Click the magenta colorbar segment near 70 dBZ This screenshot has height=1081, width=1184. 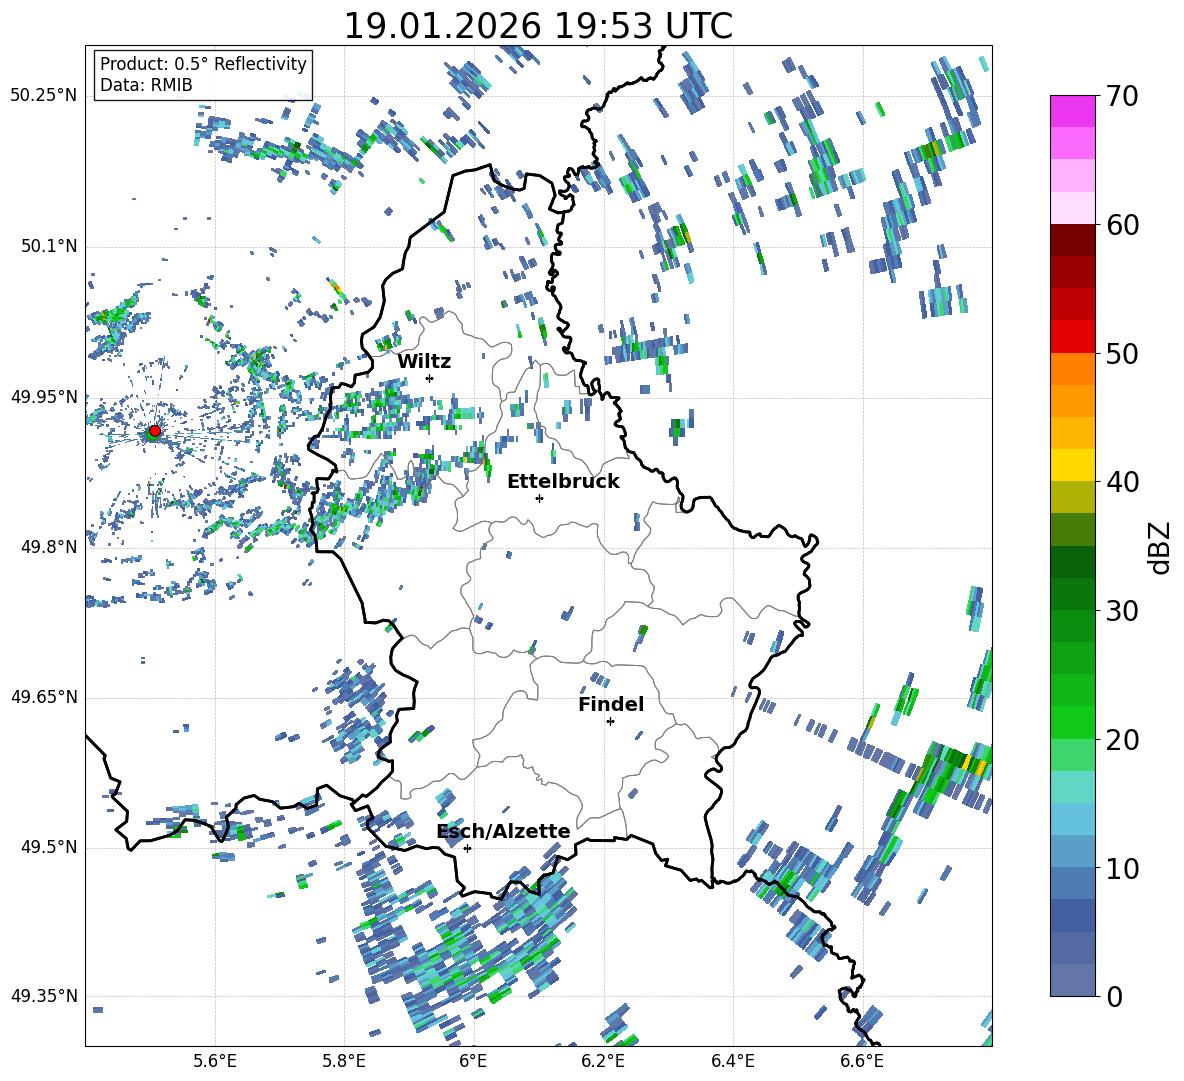tap(1072, 111)
